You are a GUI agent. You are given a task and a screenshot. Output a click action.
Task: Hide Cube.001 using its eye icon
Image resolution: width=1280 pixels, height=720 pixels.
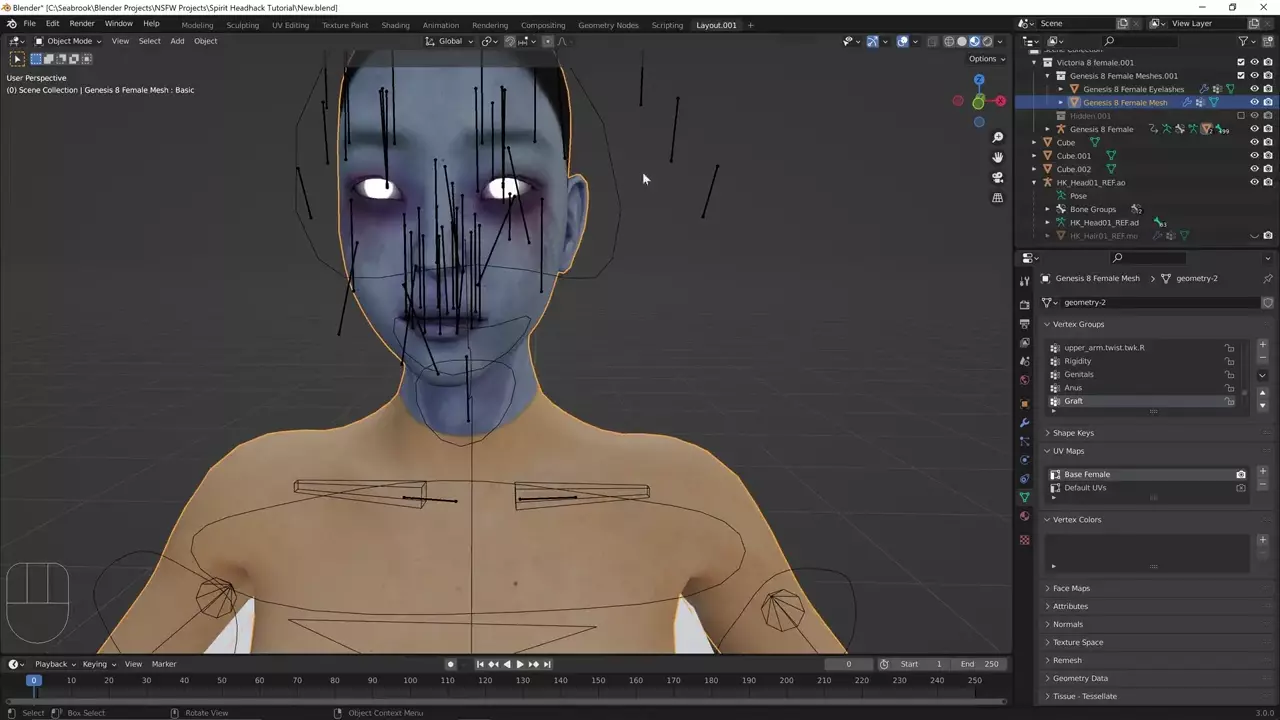1254,156
